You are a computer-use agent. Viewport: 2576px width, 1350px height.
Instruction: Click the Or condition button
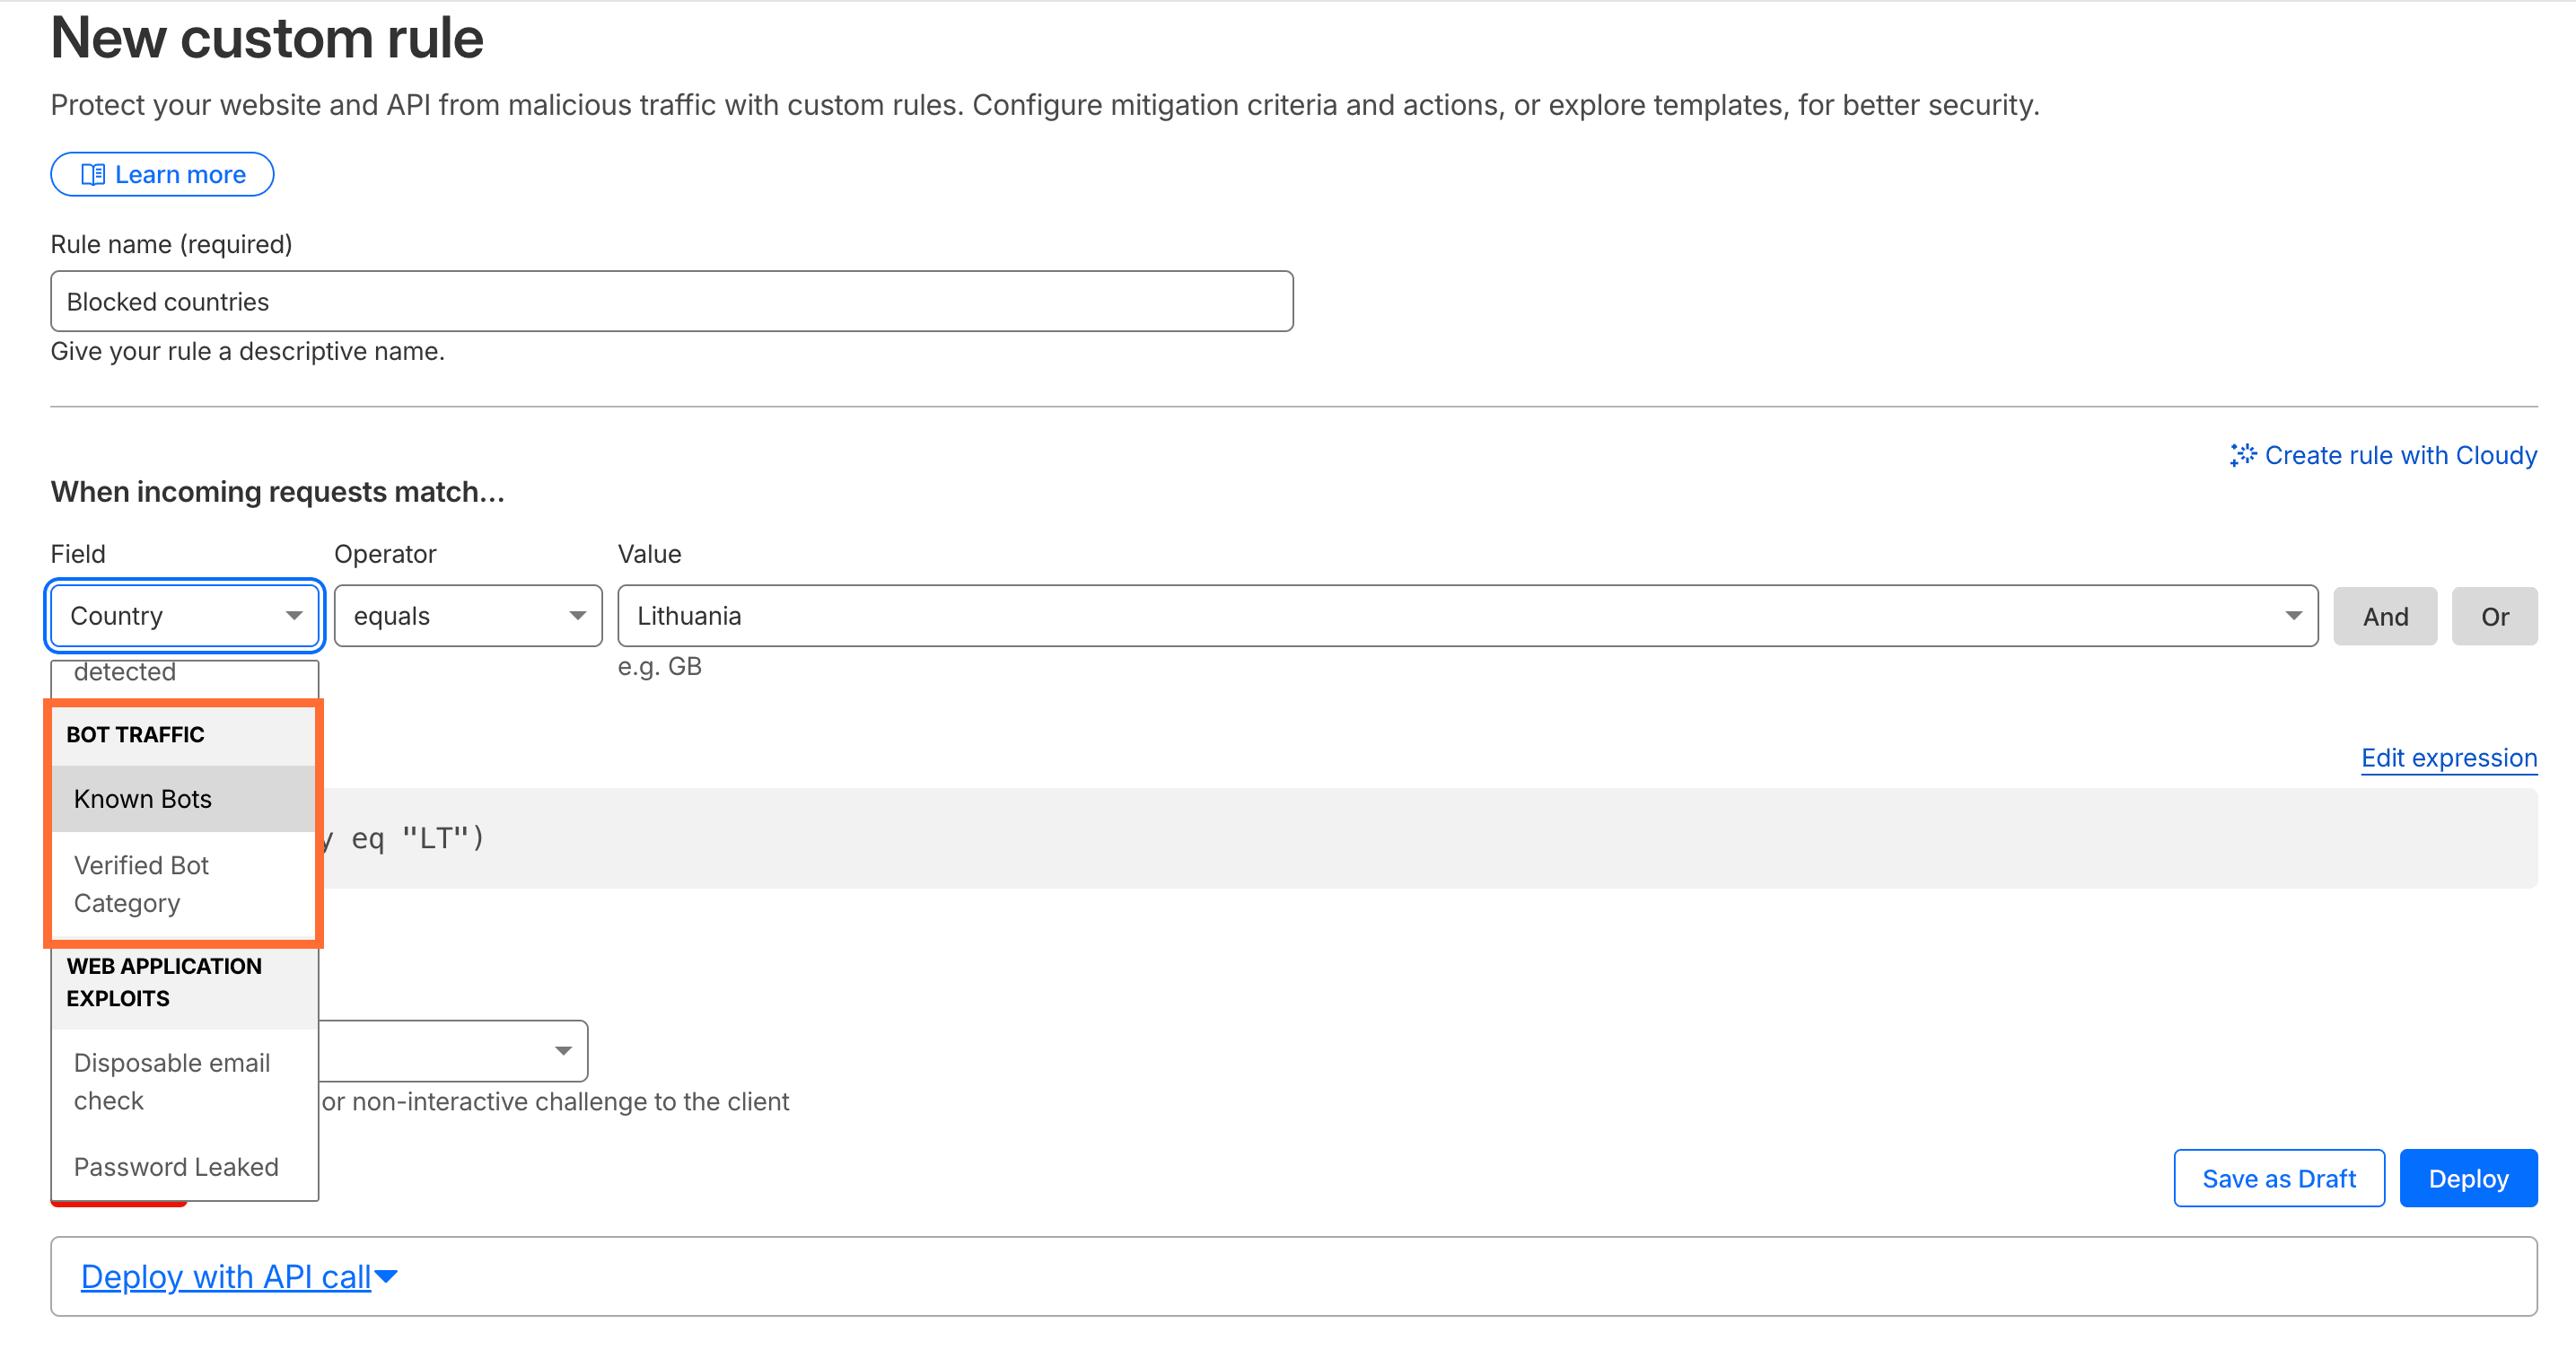coord(2495,615)
